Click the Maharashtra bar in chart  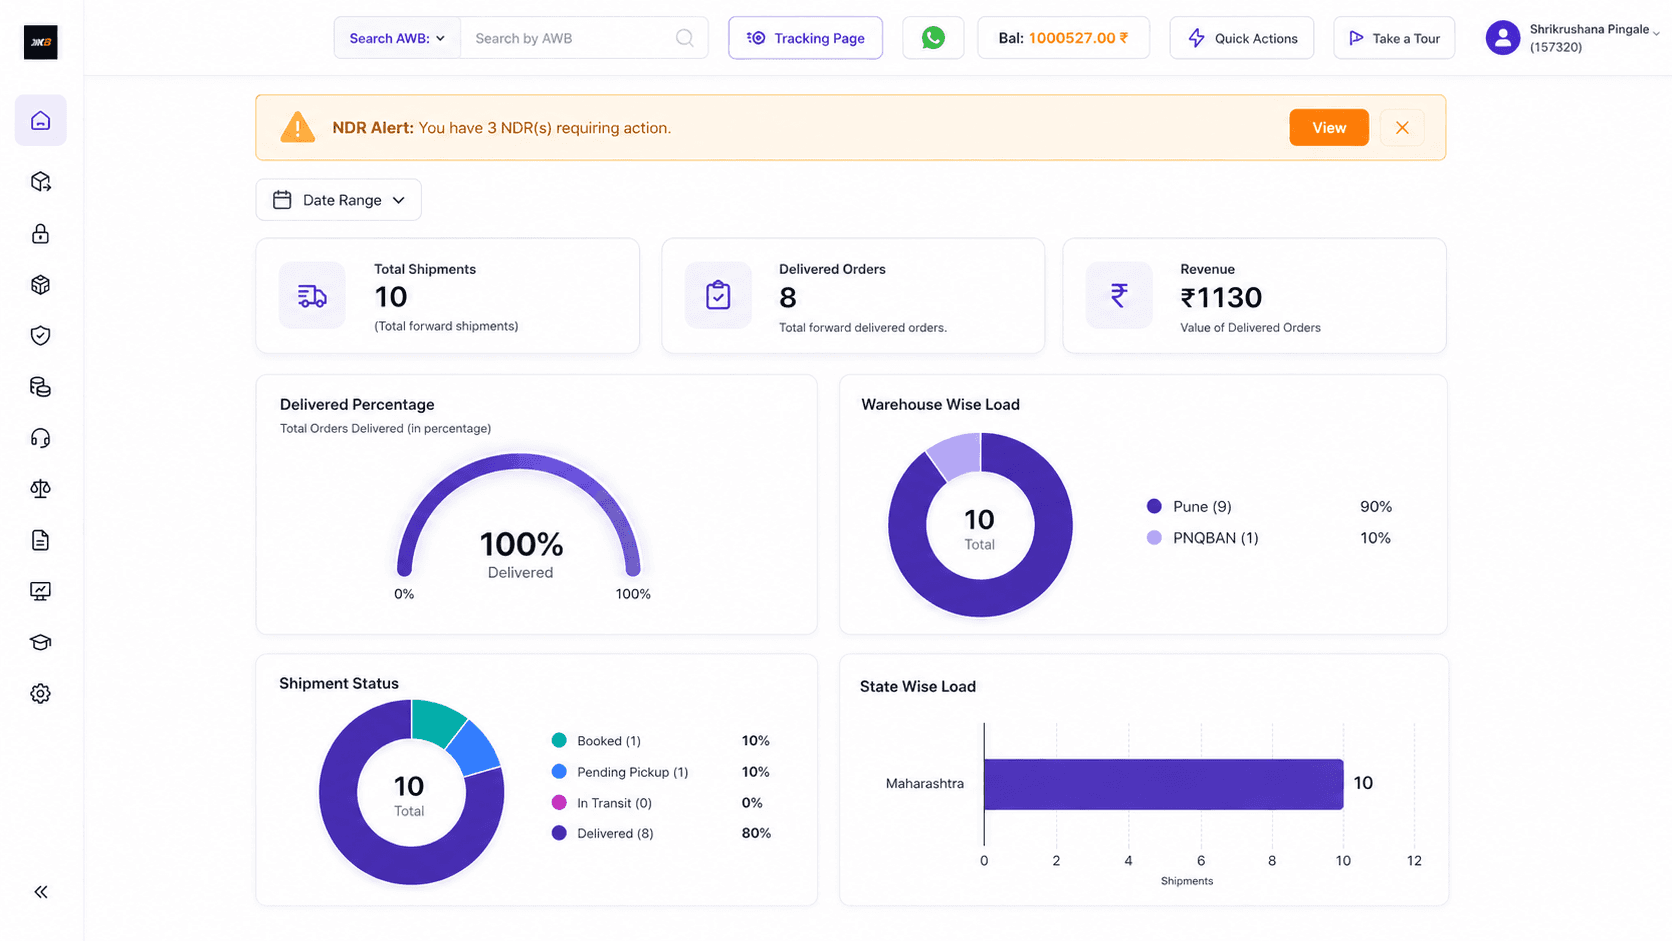[x=1163, y=784]
